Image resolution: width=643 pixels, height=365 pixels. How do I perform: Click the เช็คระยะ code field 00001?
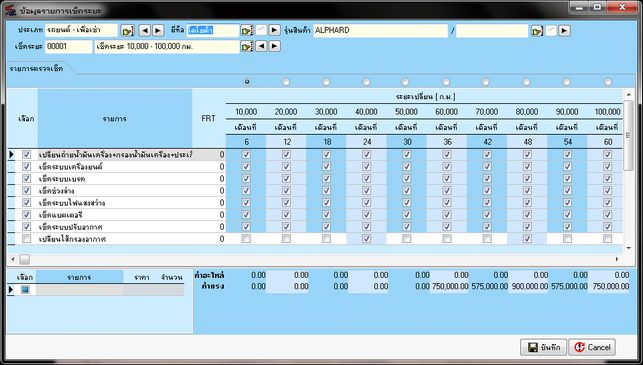[x=68, y=46]
